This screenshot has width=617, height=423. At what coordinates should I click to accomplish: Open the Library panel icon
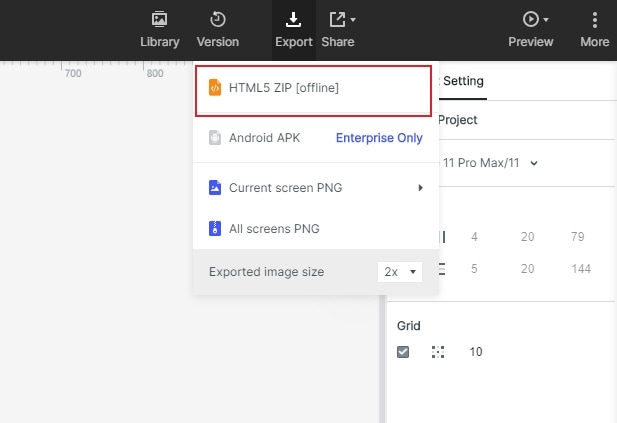[160, 20]
